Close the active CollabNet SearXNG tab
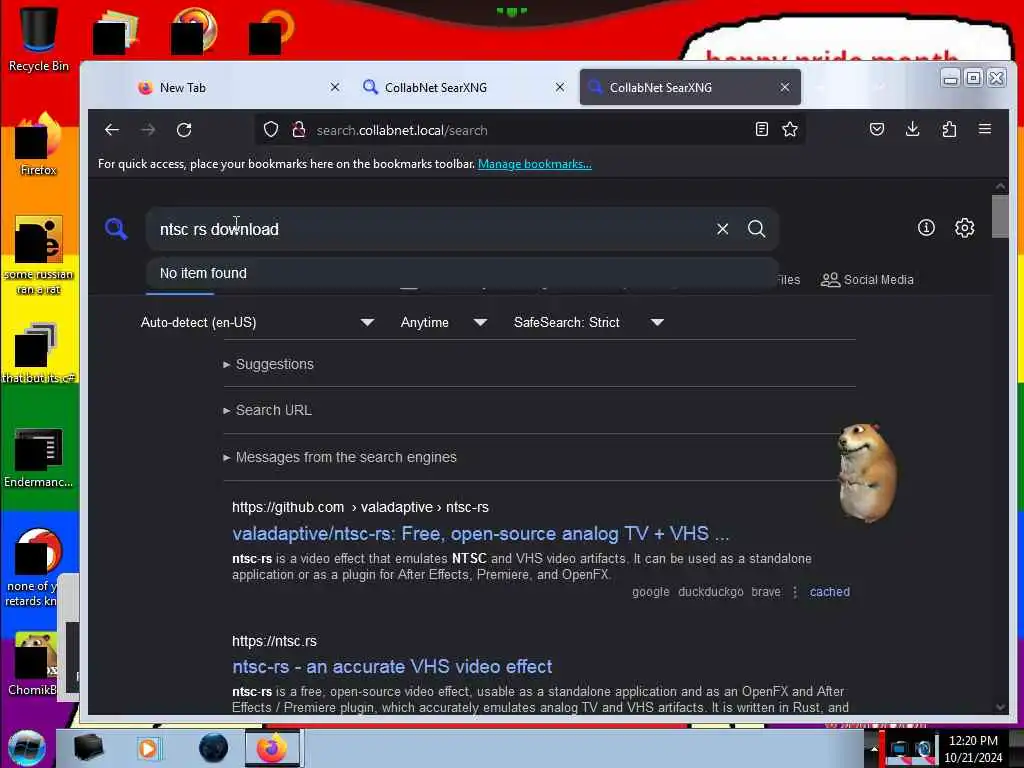Viewport: 1024px width, 768px height. (785, 87)
